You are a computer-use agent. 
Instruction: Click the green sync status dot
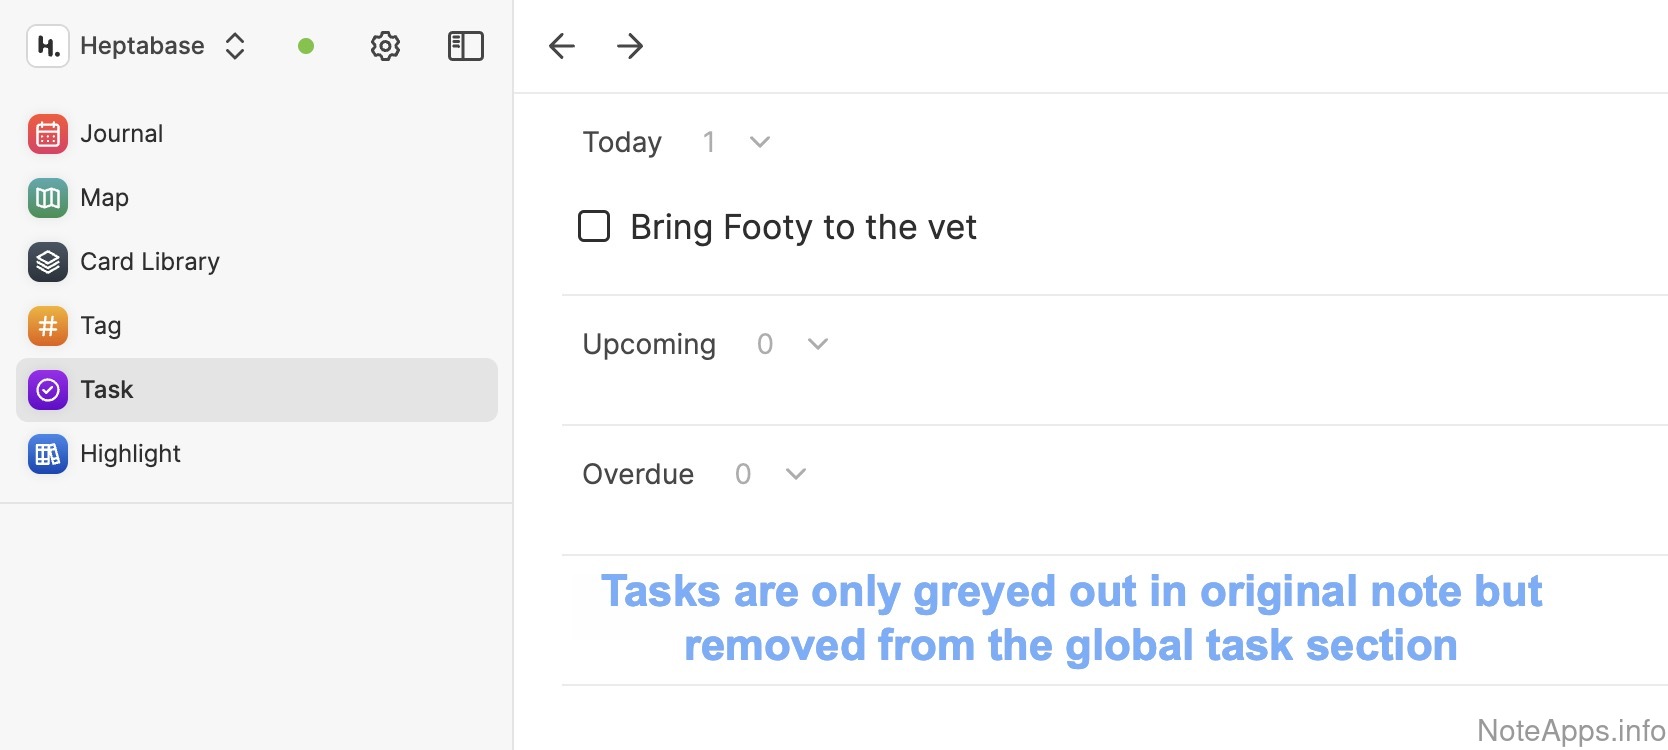(x=306, y=46)
